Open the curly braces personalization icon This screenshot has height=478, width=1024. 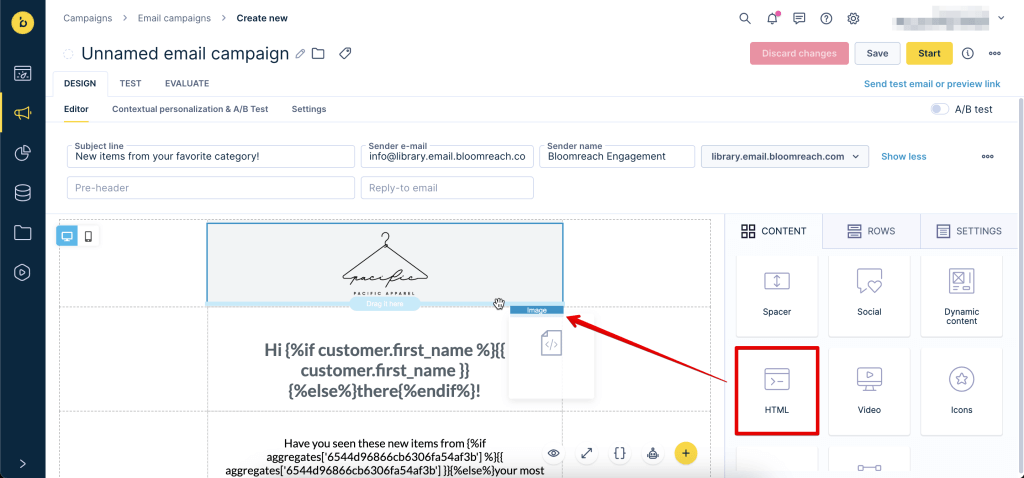(620, 453)
